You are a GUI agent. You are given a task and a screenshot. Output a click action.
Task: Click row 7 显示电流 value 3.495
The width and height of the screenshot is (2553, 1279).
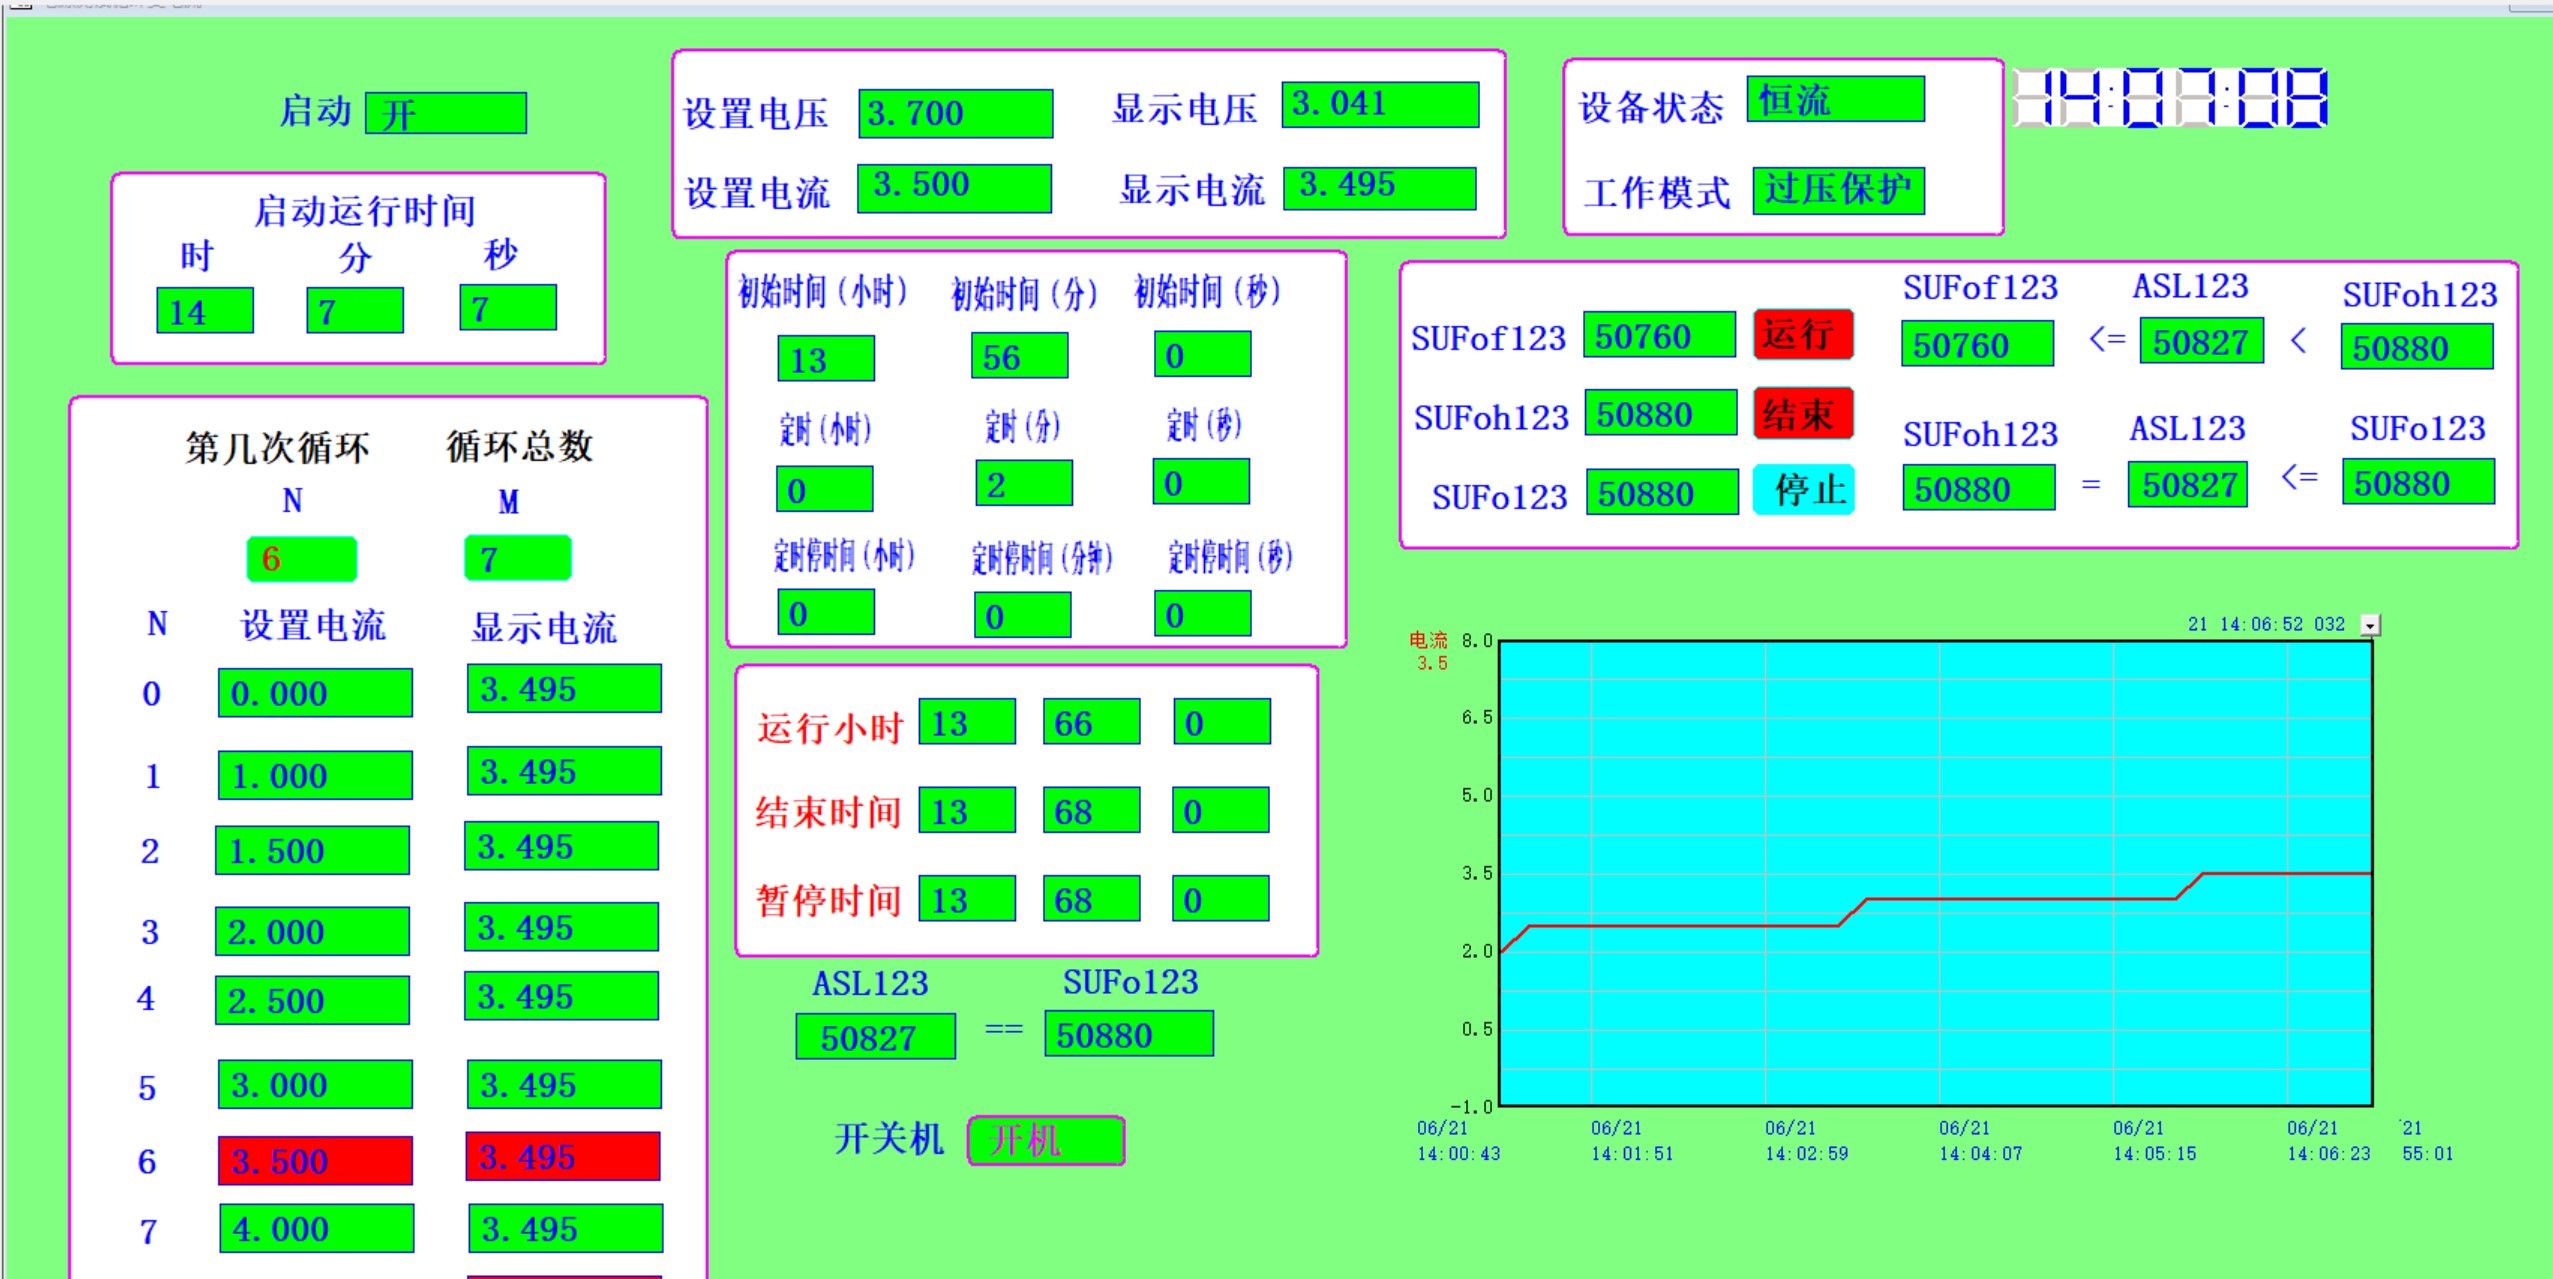(566, 1228)
